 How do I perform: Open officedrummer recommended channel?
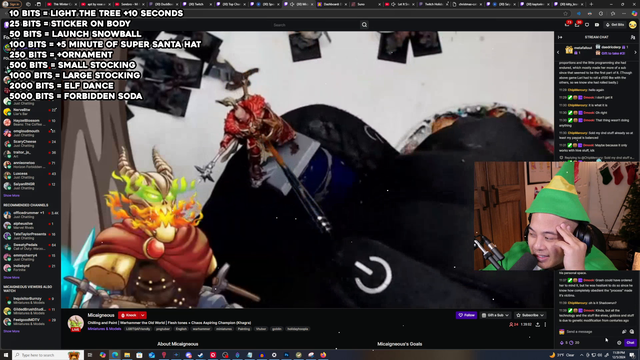point(31,215)
